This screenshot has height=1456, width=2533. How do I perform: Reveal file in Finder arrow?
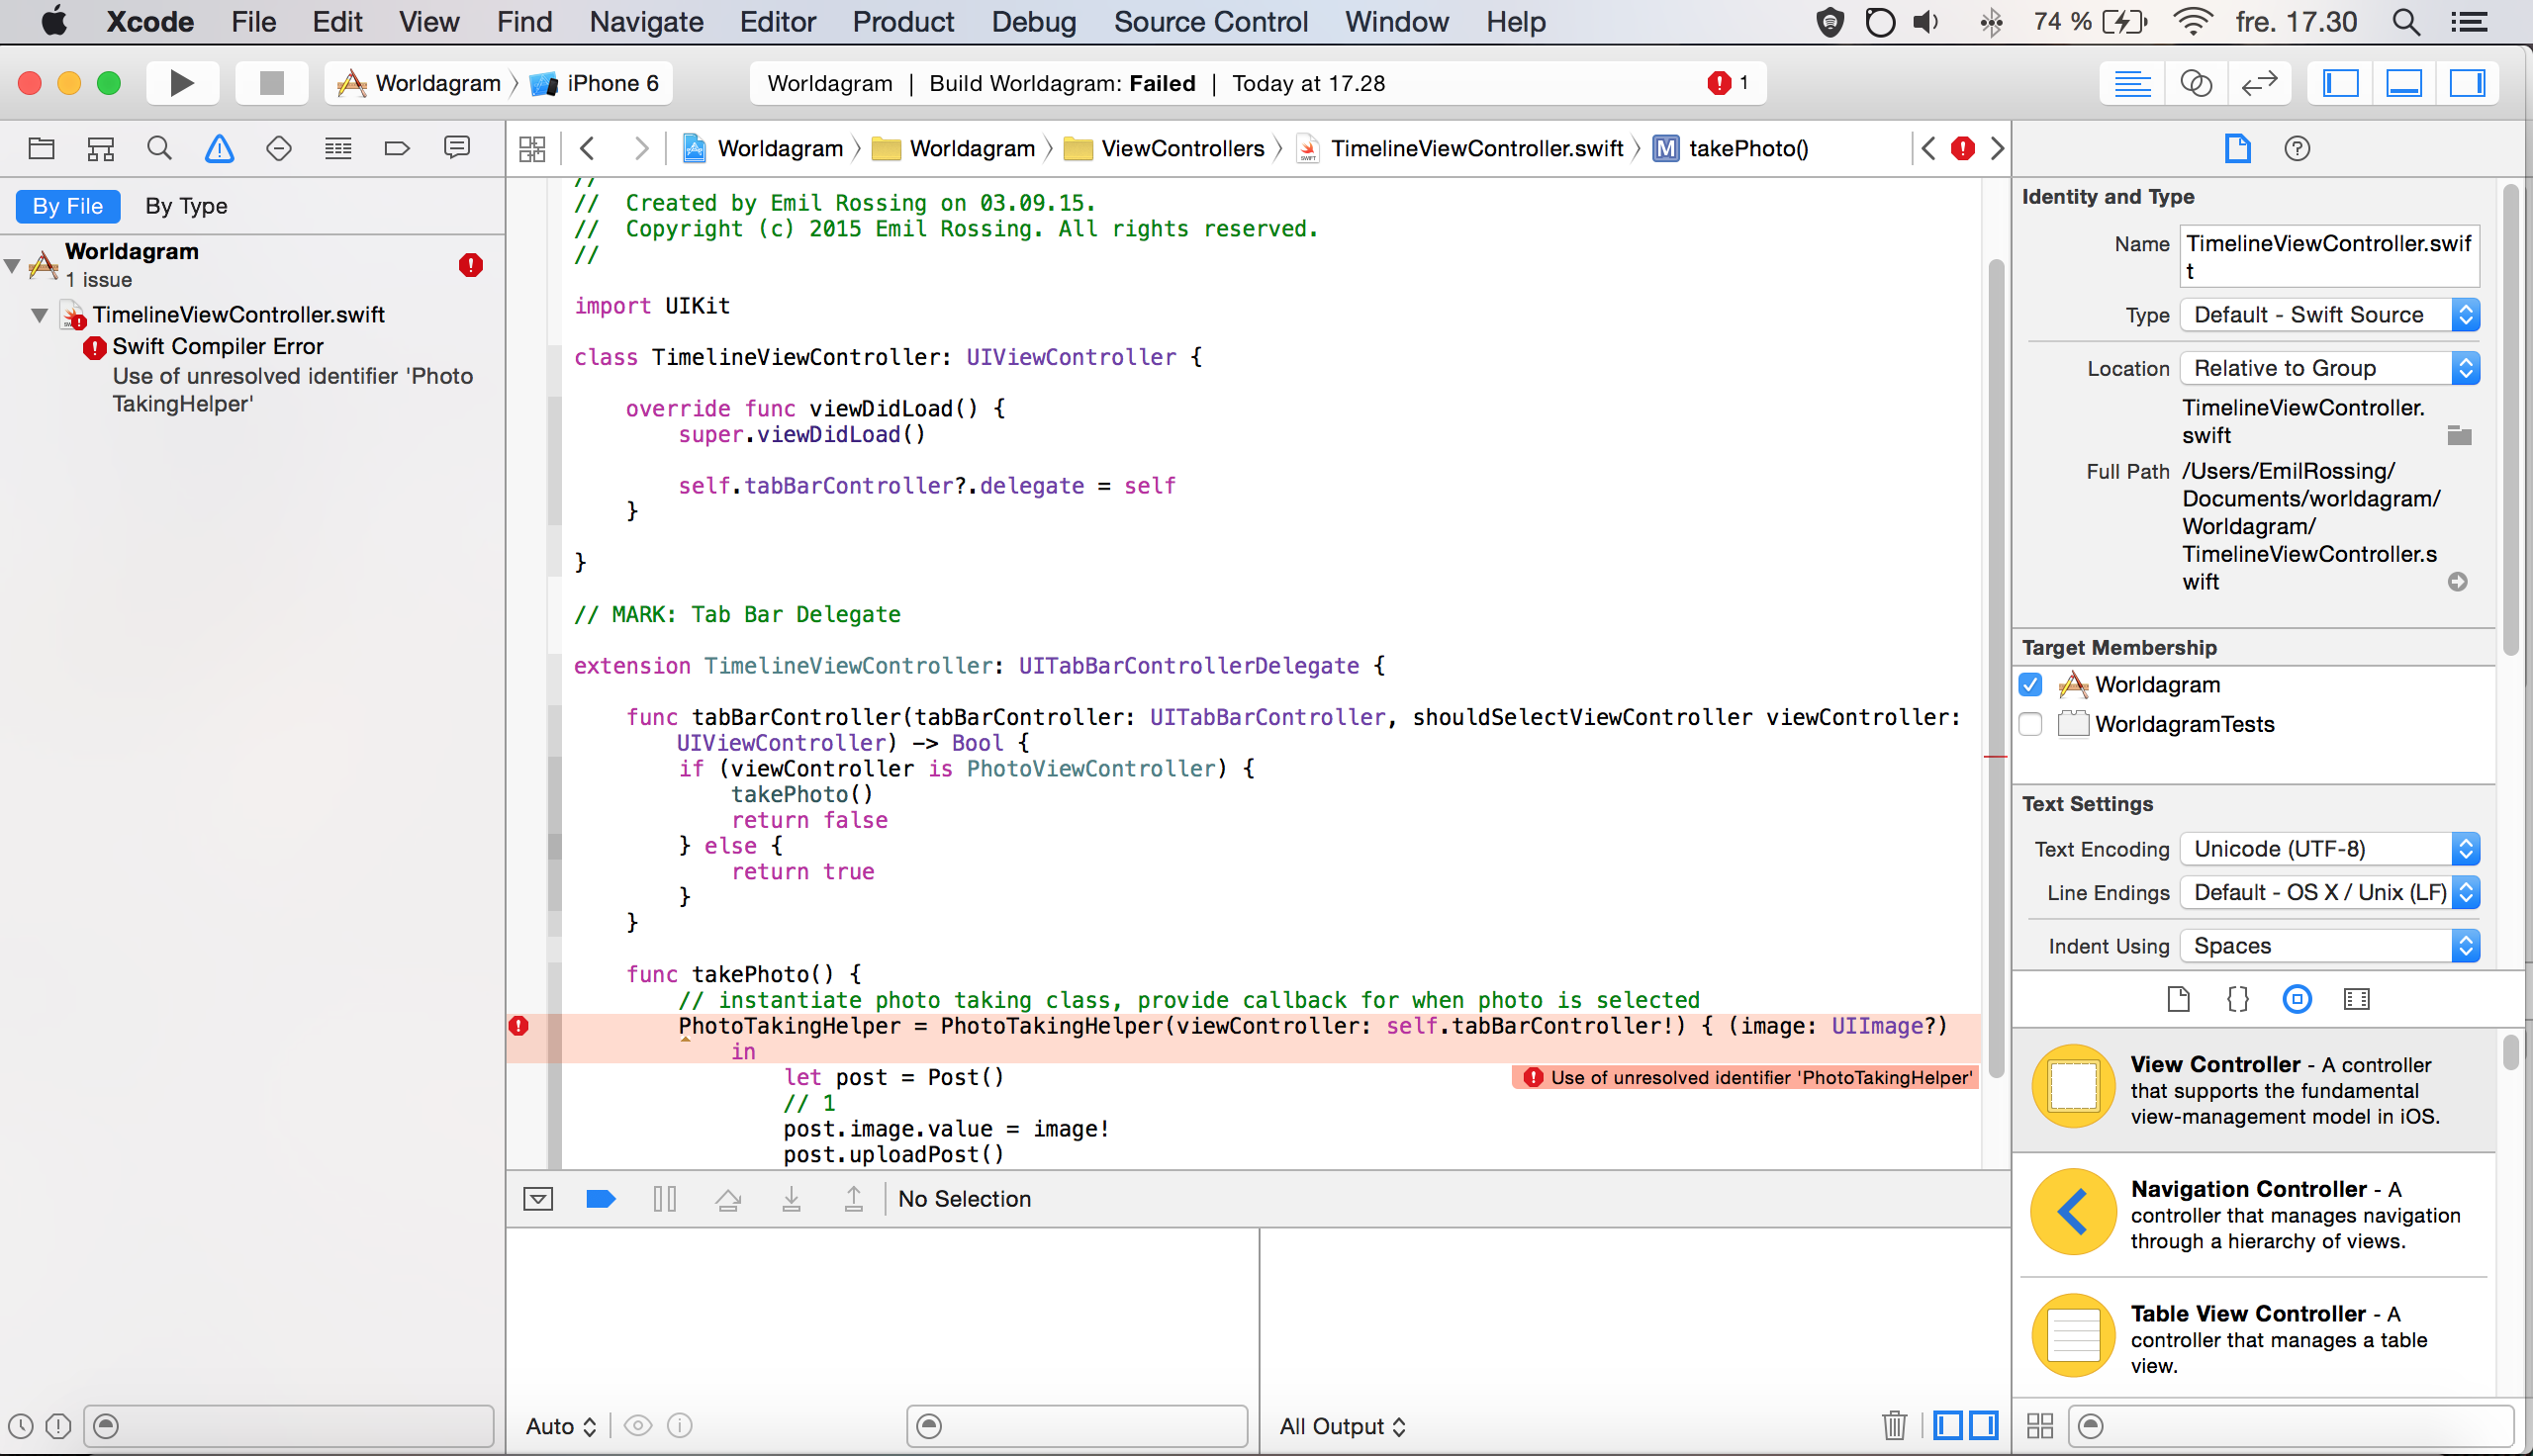pos(2457,582)
